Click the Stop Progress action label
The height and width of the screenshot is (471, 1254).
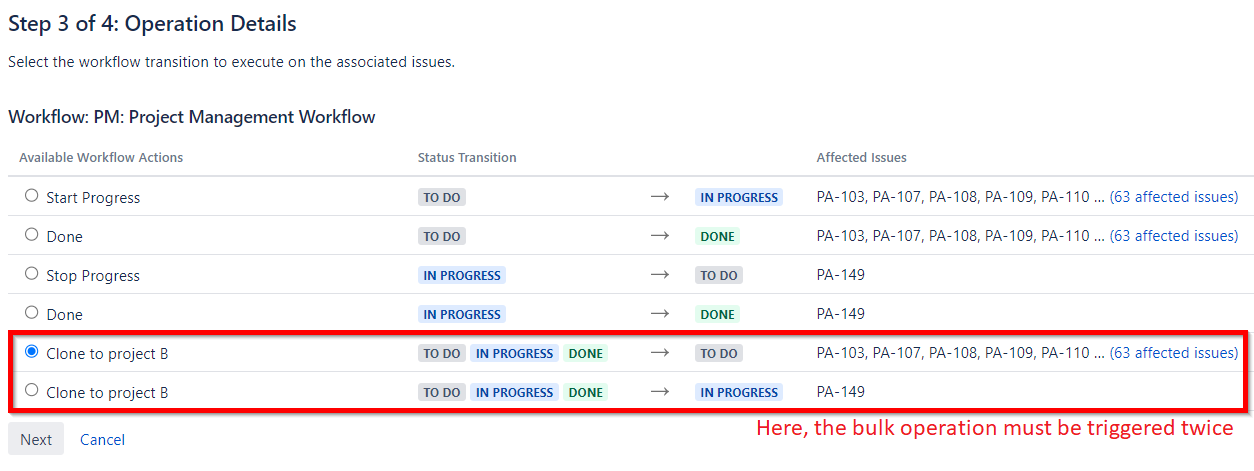tap(93, 276)
